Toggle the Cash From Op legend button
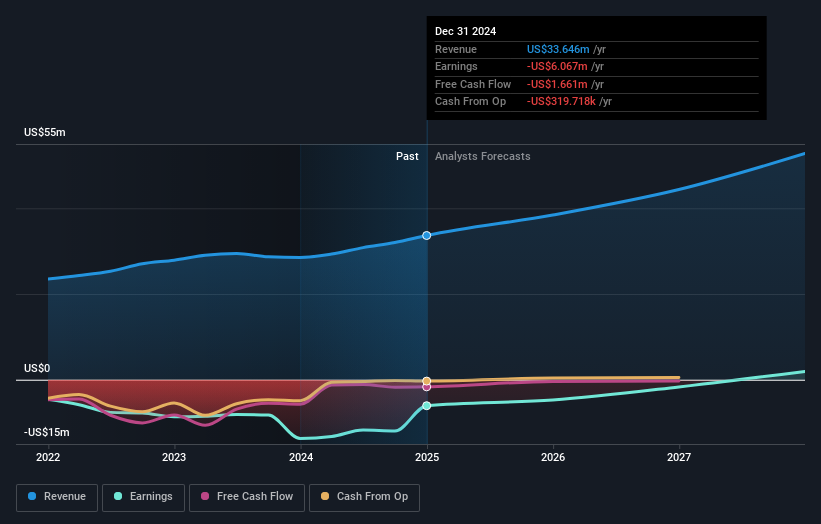This screenshot has height=524, width=821. coord(364,497)
